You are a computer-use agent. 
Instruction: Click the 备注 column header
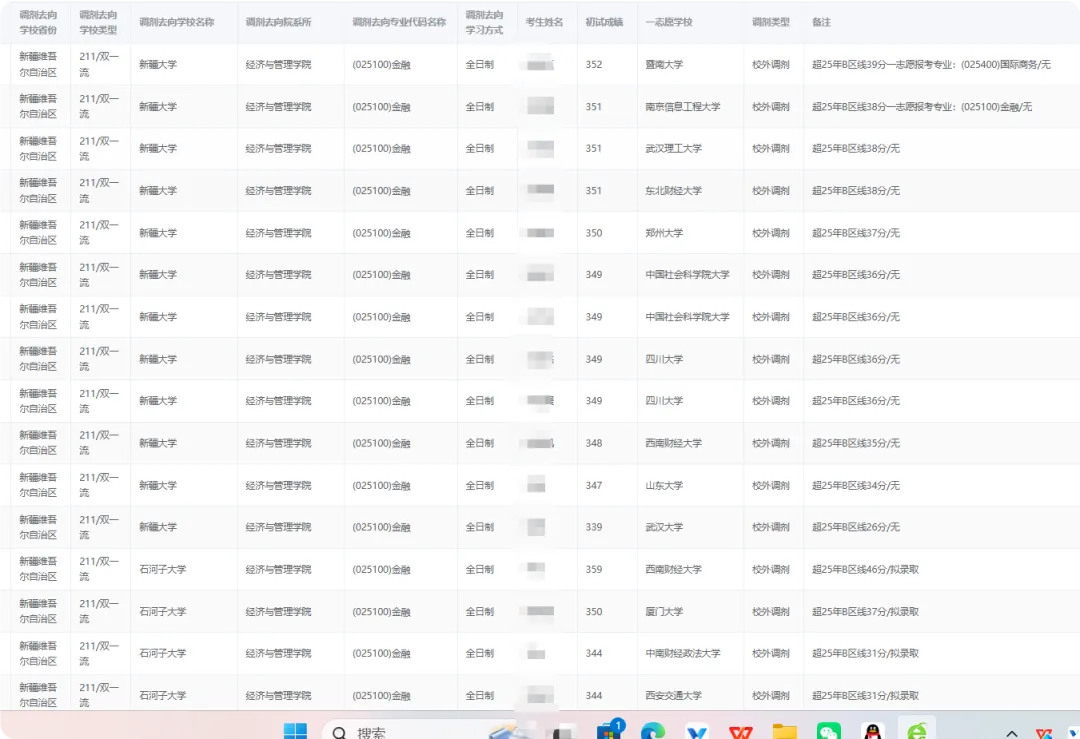(821, 22)
